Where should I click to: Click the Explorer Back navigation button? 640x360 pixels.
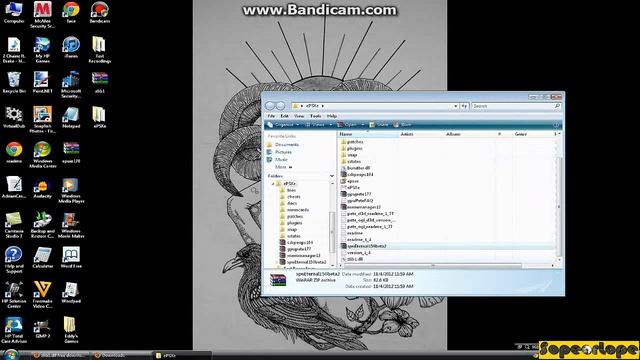pyautogui.click(x=270, y=106)
